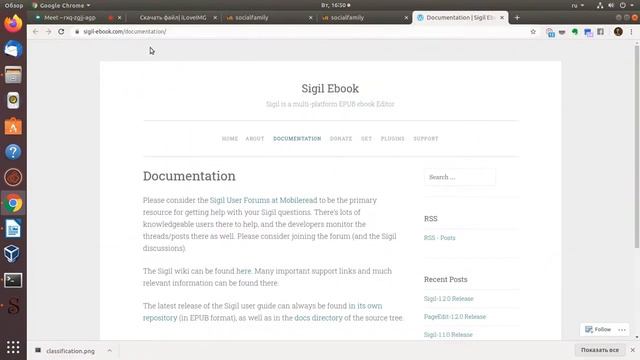Expand classification.png download options chevron
This screenshot has height=360, width=640.
pos(109,351)
